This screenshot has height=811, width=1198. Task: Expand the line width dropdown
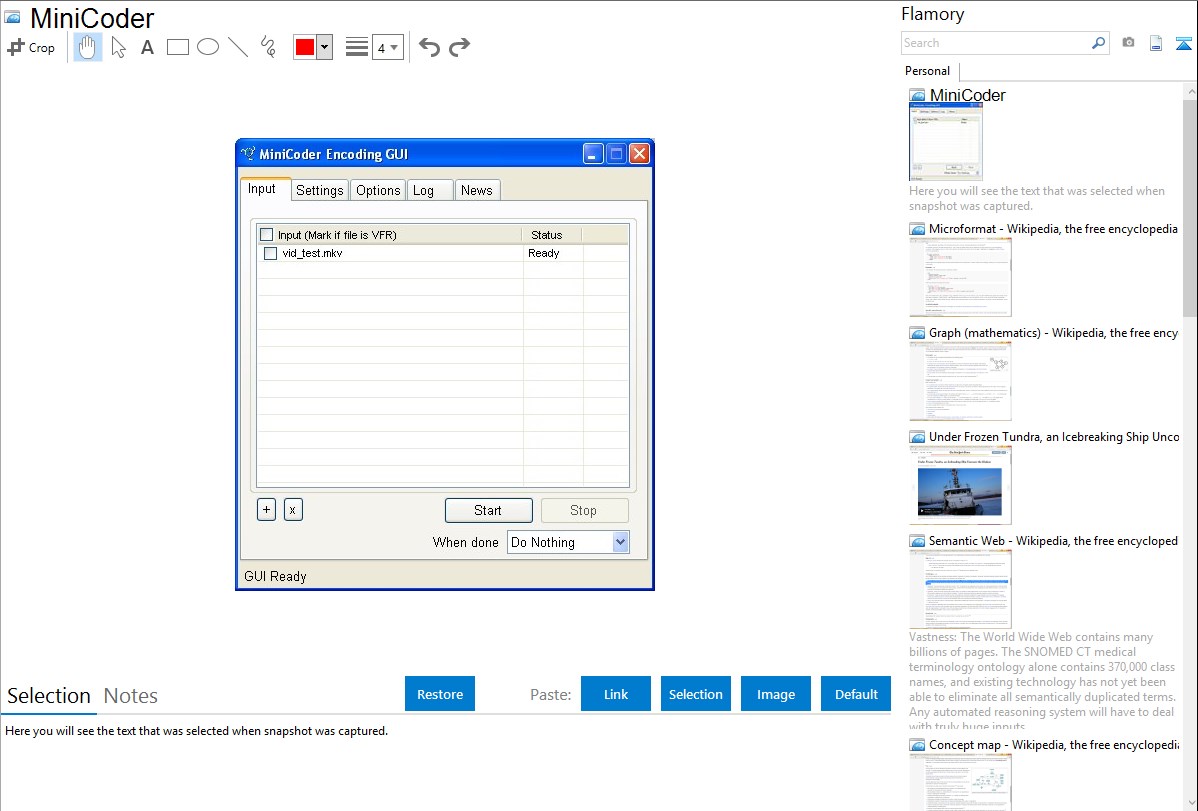point(387,47)
